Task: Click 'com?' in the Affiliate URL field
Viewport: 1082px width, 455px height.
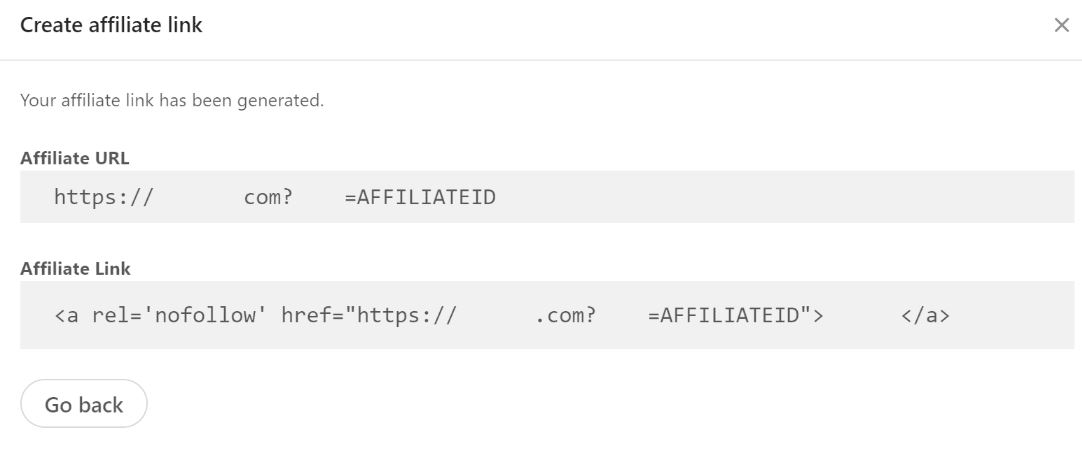Action: (268, 198)
